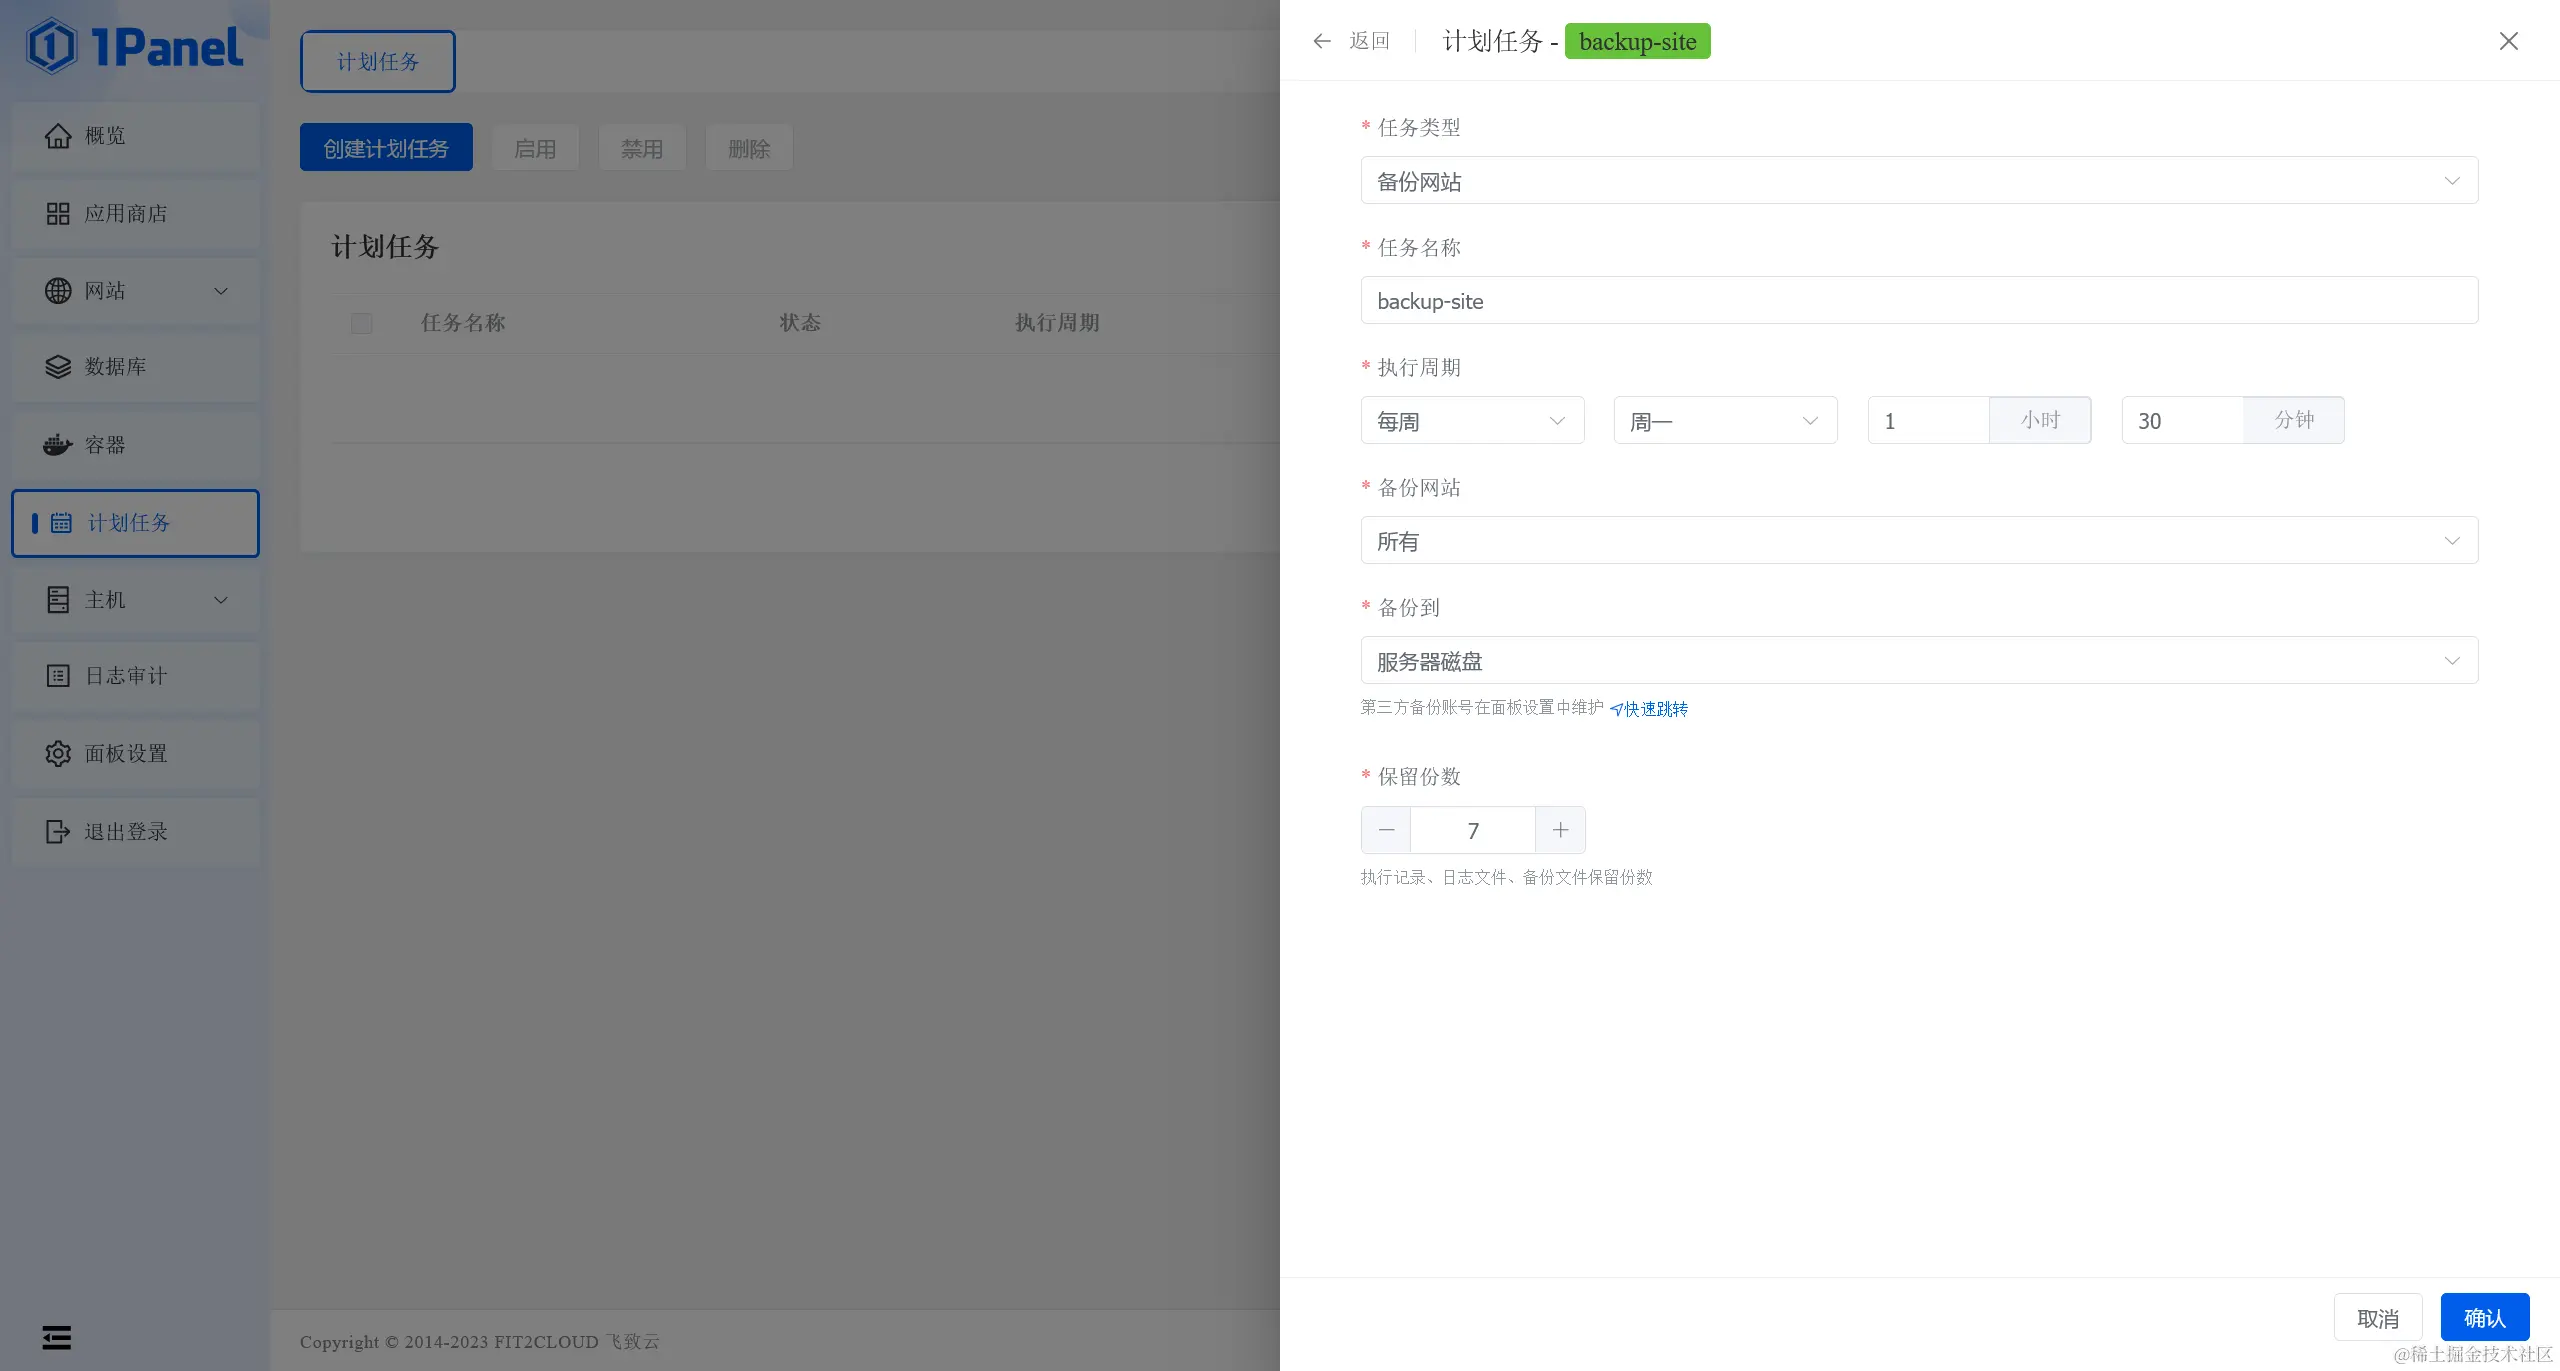Click the sidebar collapse icon at bottom left
The image size is (2560, 1371).
[57, 1337]
